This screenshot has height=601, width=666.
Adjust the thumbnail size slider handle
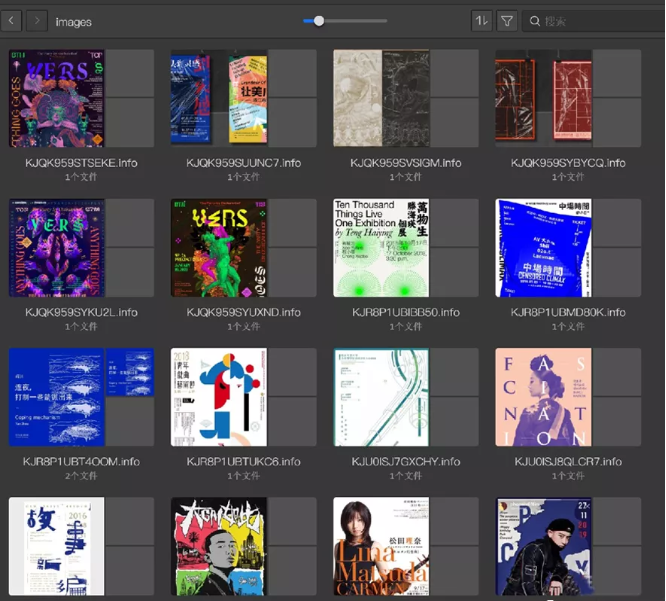pos(319,20)
